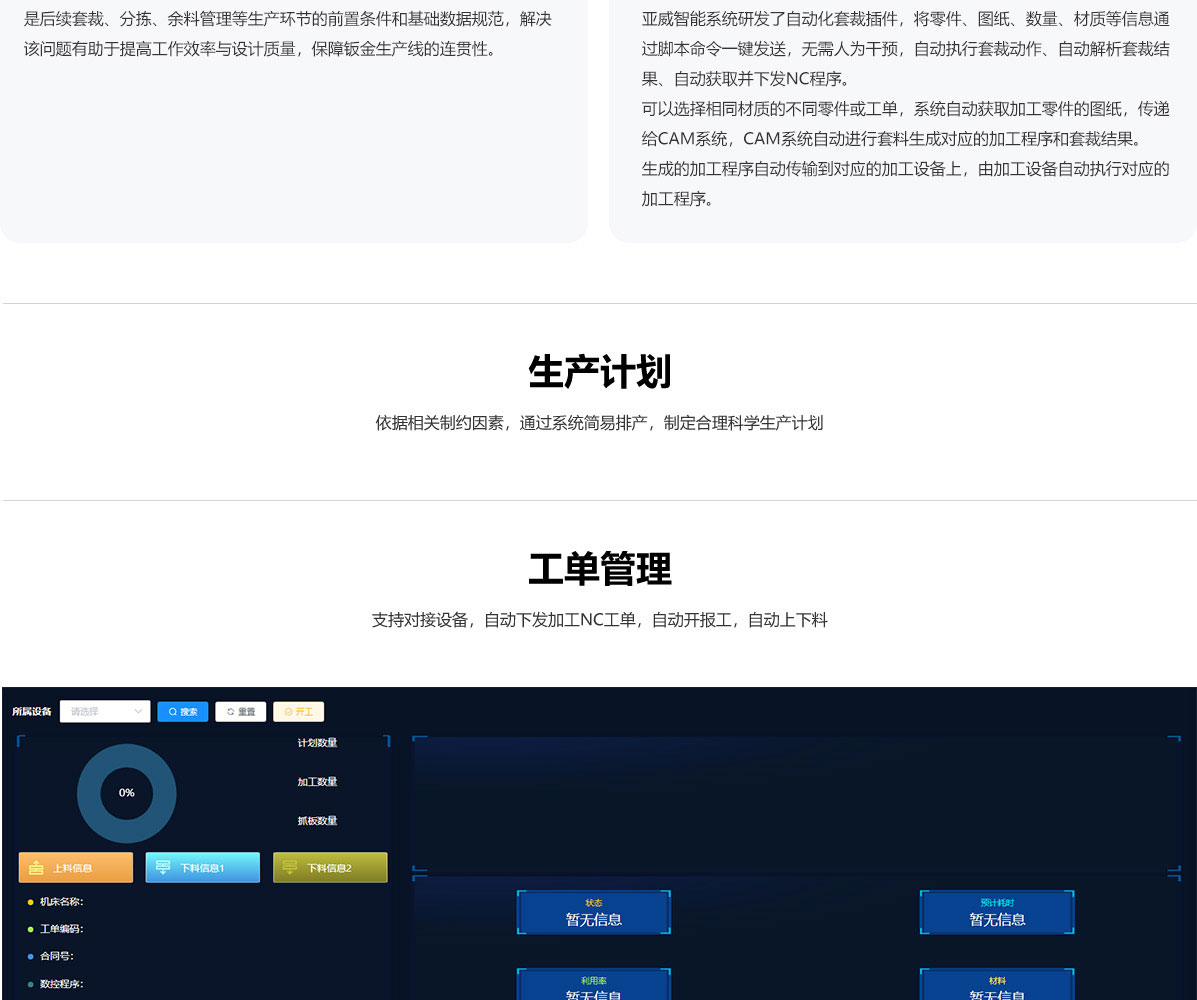Click the 下料信息2 unloading icon
This screenshot has height=1000, width=1197.
click(290, 868)
